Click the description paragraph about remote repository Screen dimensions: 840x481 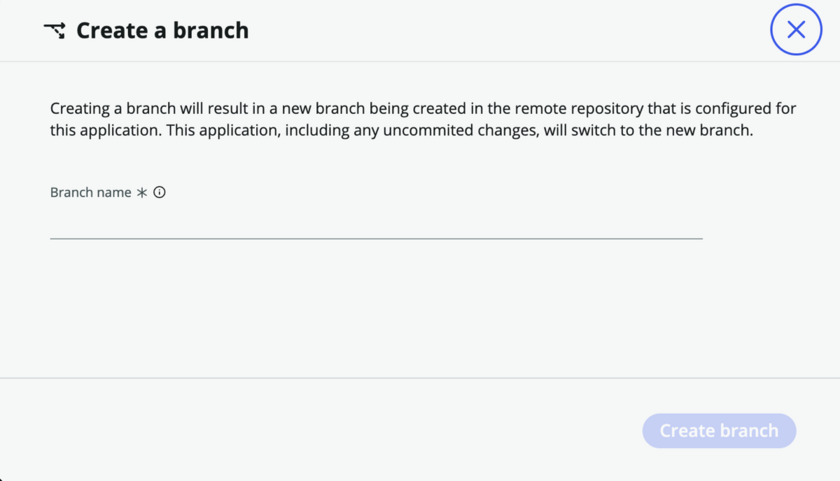pyautogui.click(x=423, y=119)
